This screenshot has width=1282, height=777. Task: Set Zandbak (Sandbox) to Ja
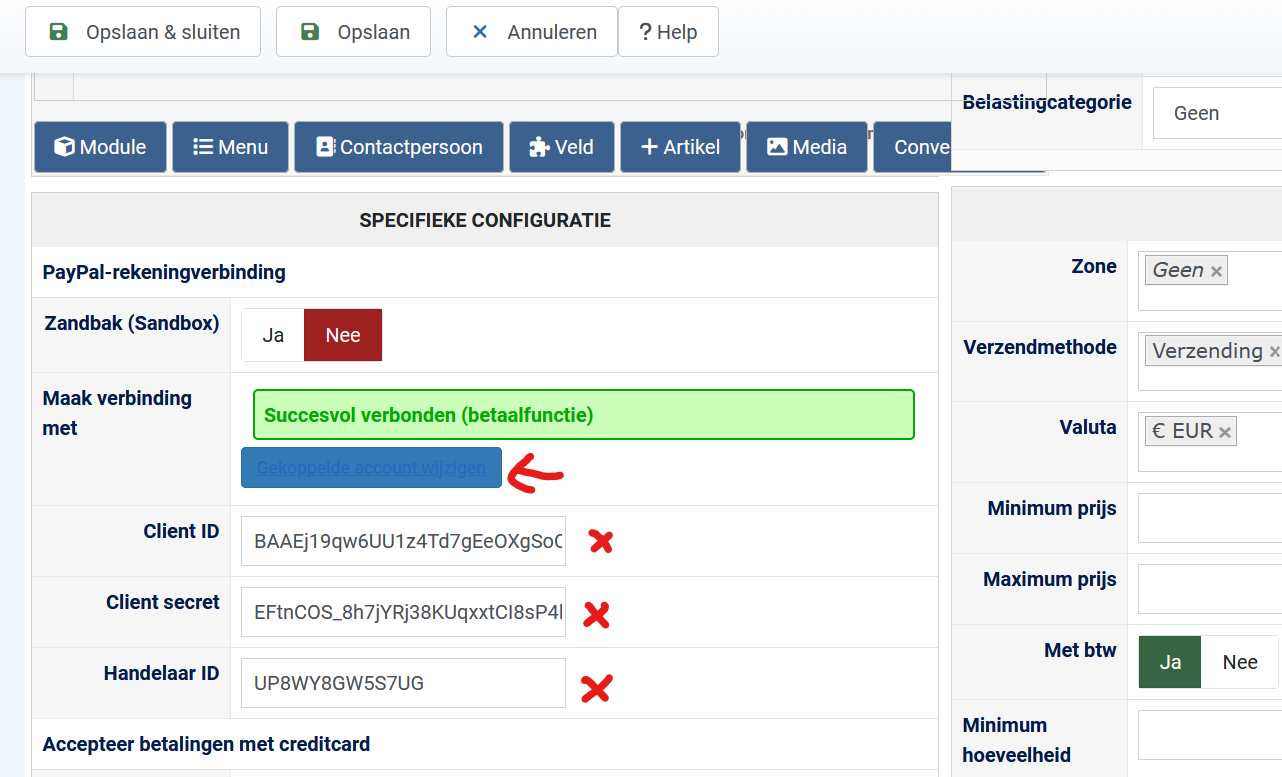click(x=273, y=335)
